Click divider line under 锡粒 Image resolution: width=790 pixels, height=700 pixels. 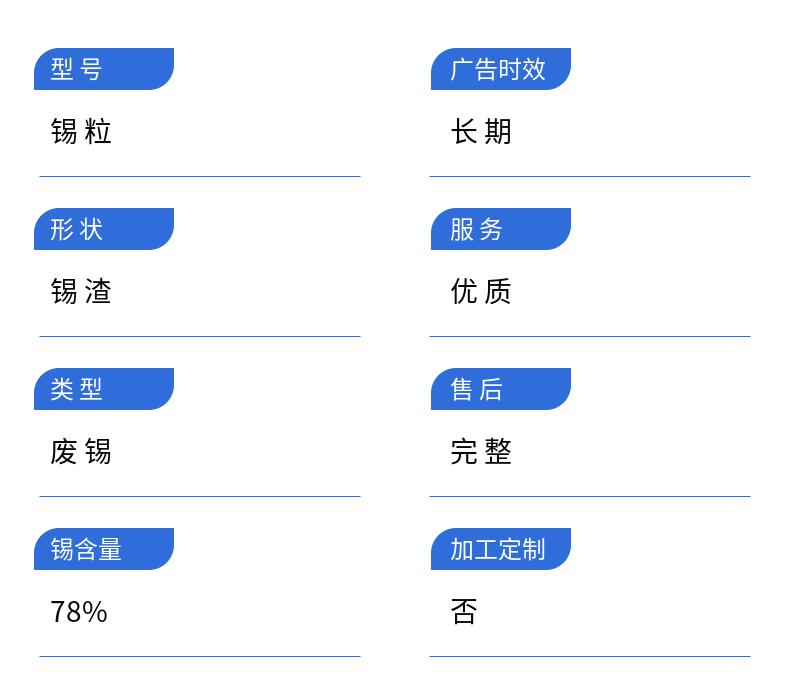click(x=200, y=176)
